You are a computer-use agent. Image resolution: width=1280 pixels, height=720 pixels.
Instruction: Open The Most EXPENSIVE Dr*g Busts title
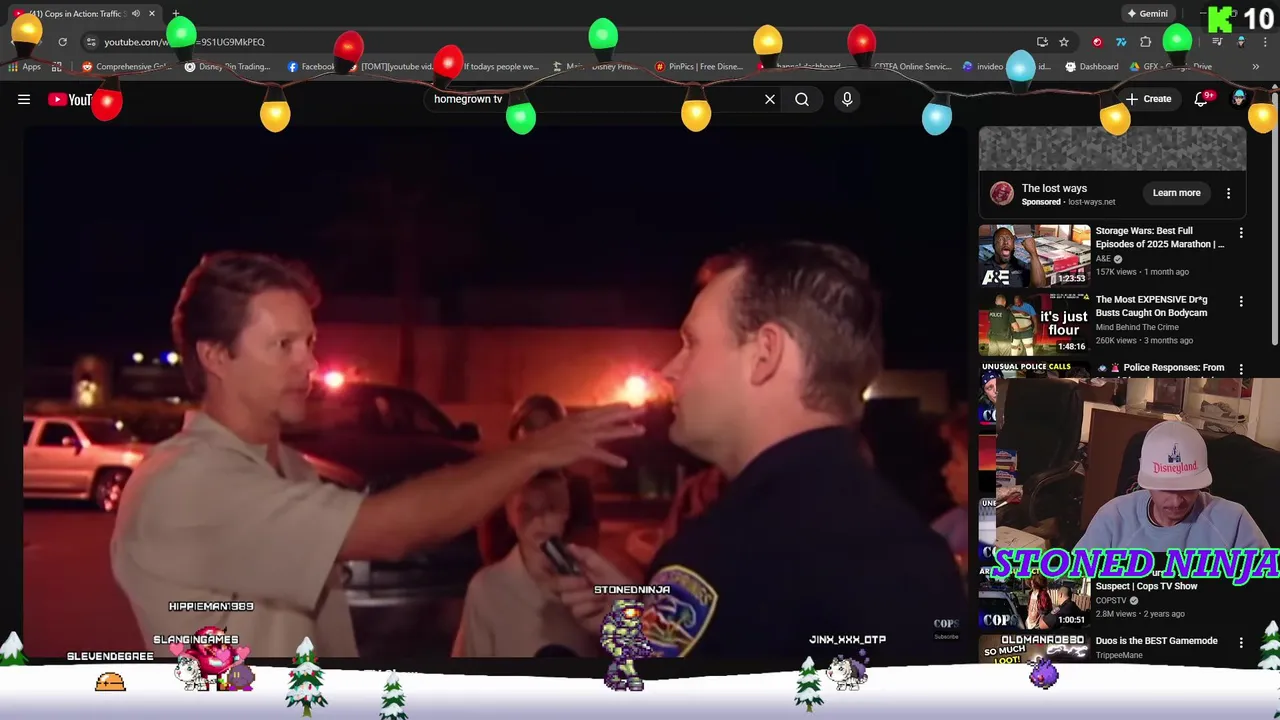1151,306
